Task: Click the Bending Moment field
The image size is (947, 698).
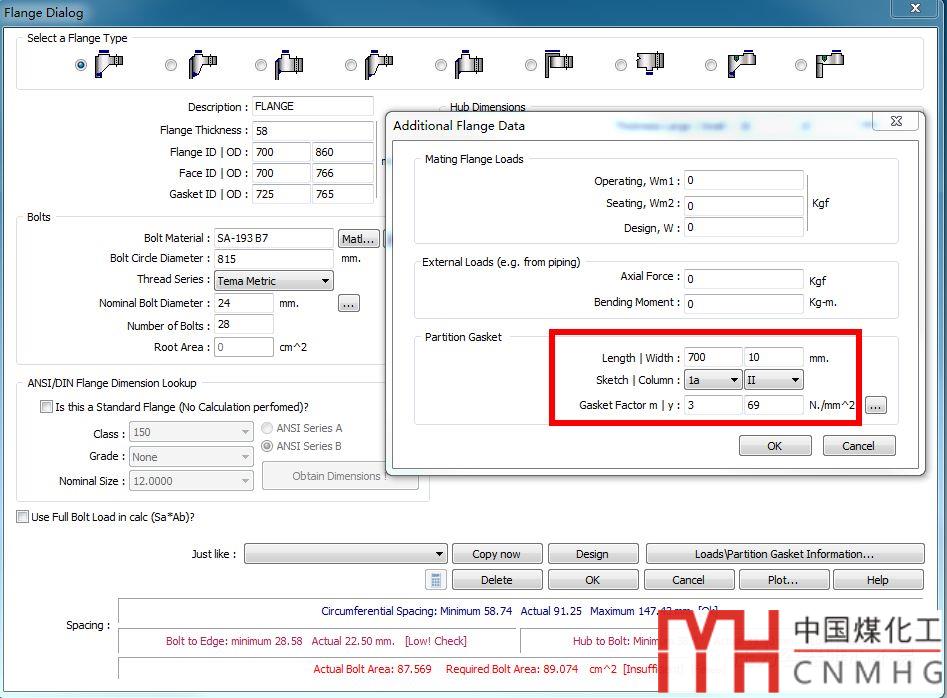Action: point(743,303)
